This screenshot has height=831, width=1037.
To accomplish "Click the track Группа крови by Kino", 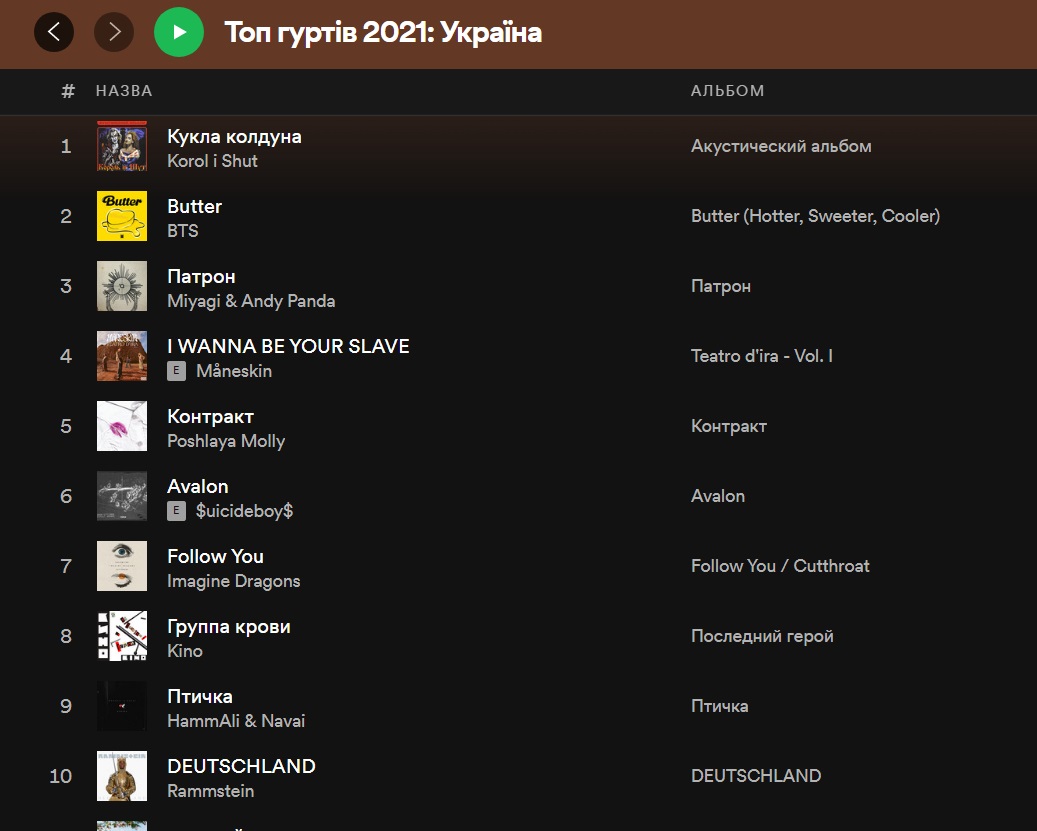I will (228, 626).
